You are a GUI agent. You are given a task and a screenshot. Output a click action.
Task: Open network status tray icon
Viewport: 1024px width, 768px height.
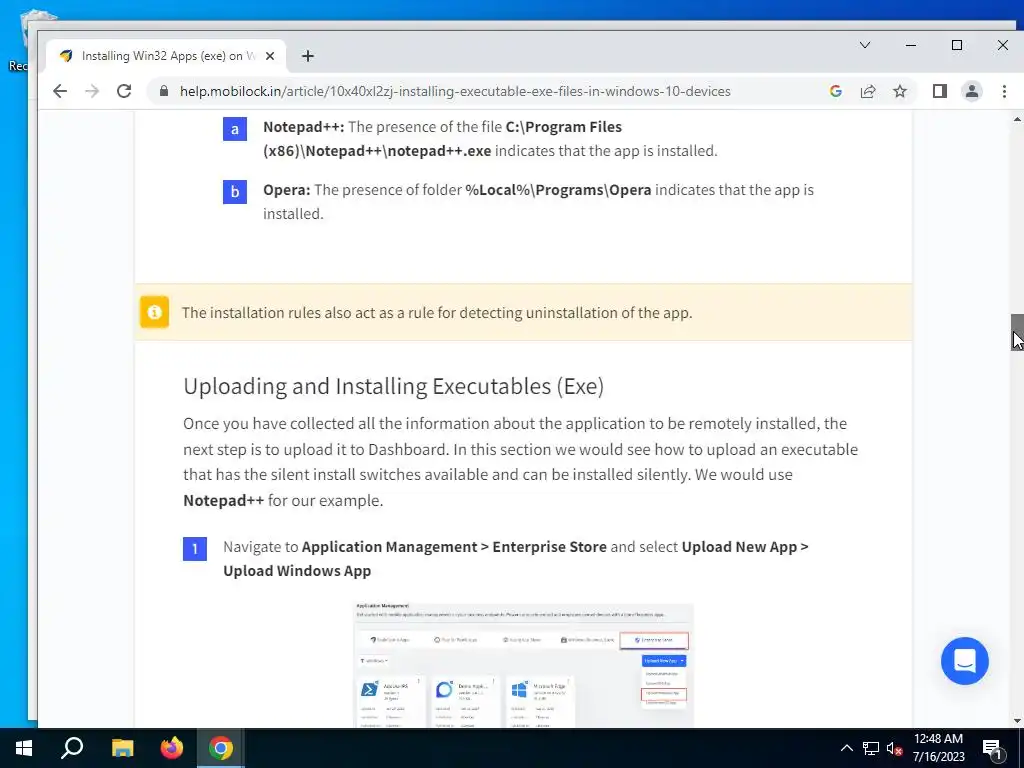point(871,748)
